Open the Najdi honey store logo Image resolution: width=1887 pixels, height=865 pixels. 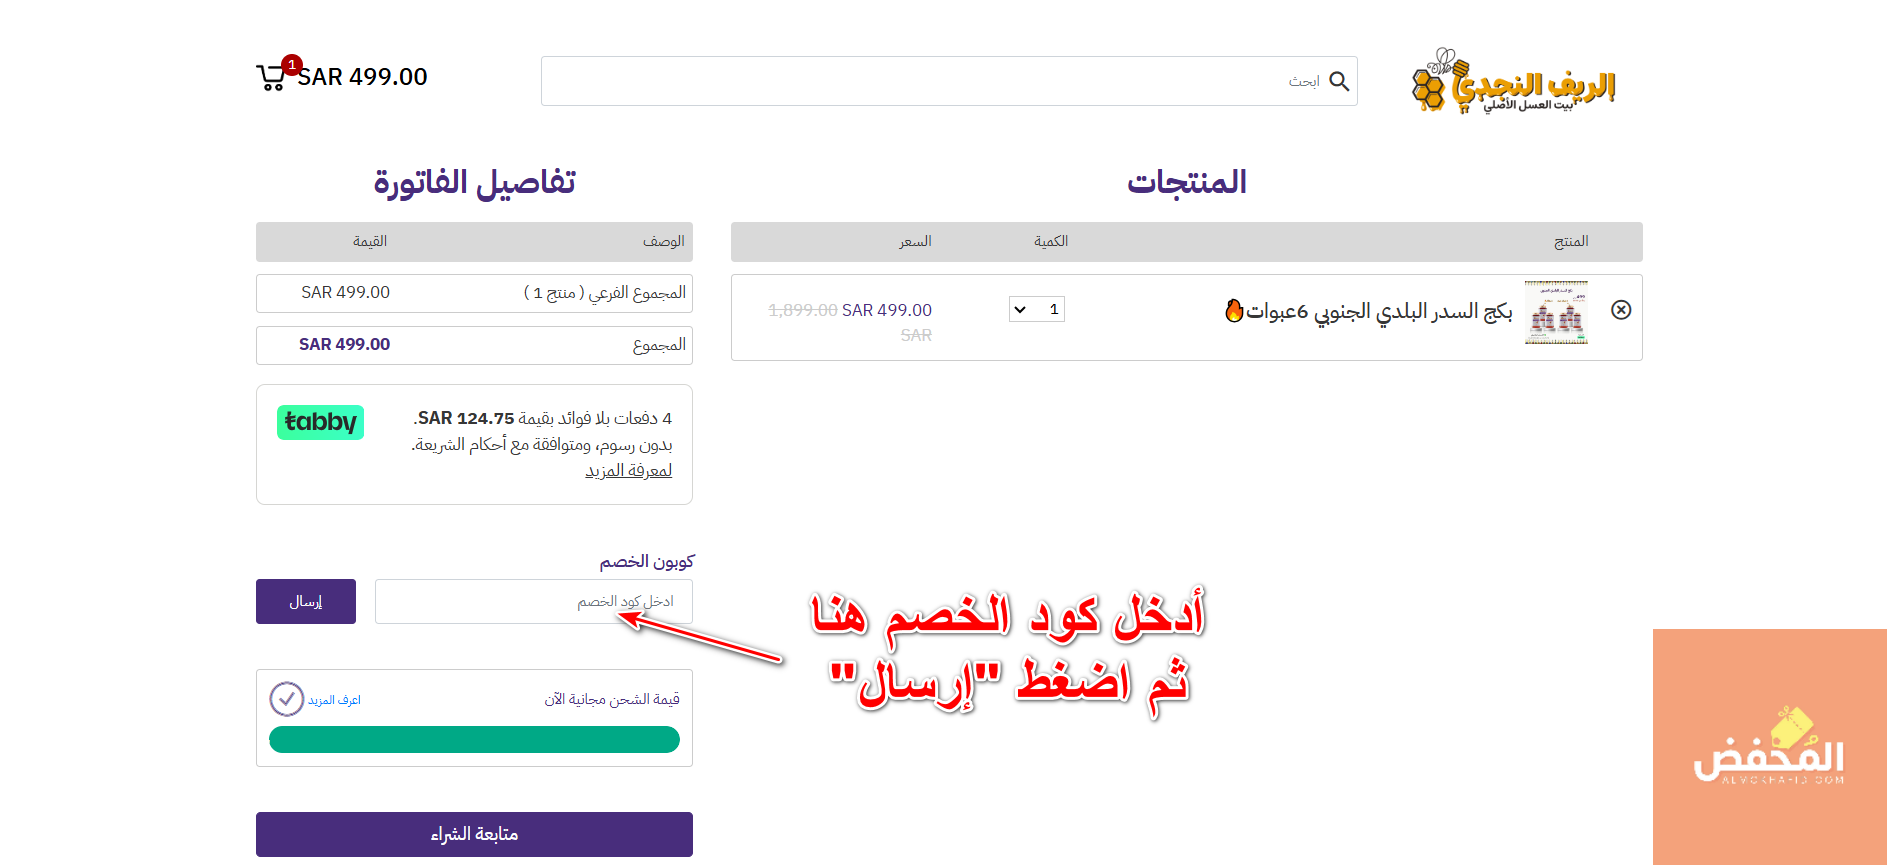pyautogui.click(x=1513, y=82)
